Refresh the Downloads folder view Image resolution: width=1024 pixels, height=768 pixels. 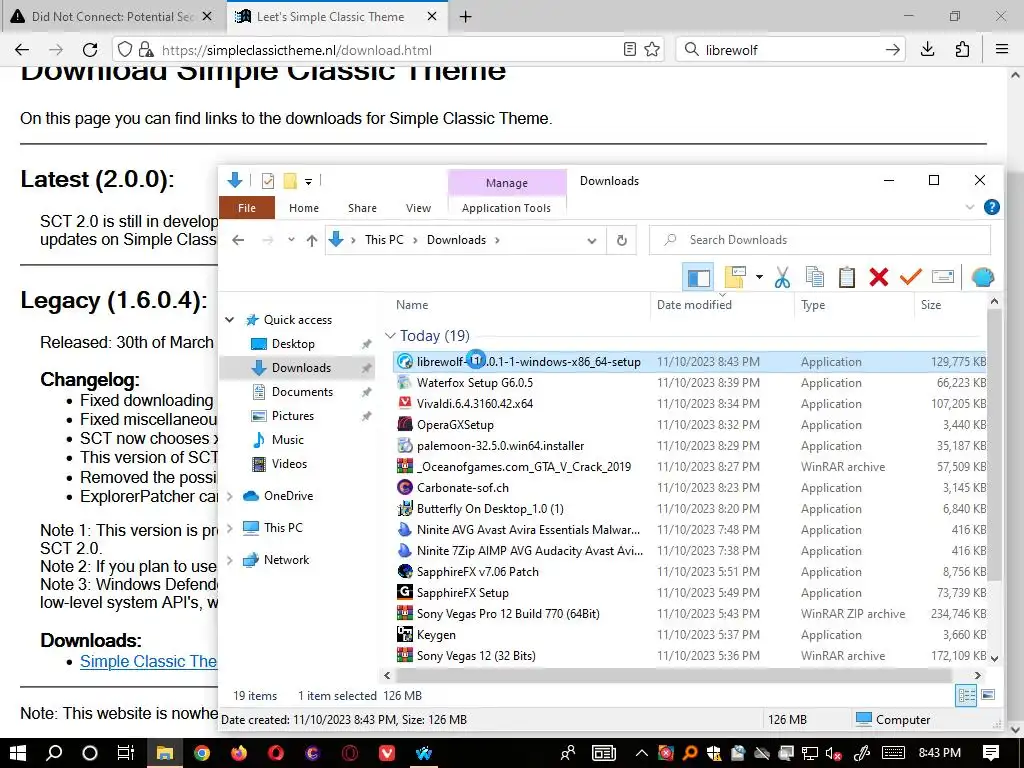[x=622, y=240]
